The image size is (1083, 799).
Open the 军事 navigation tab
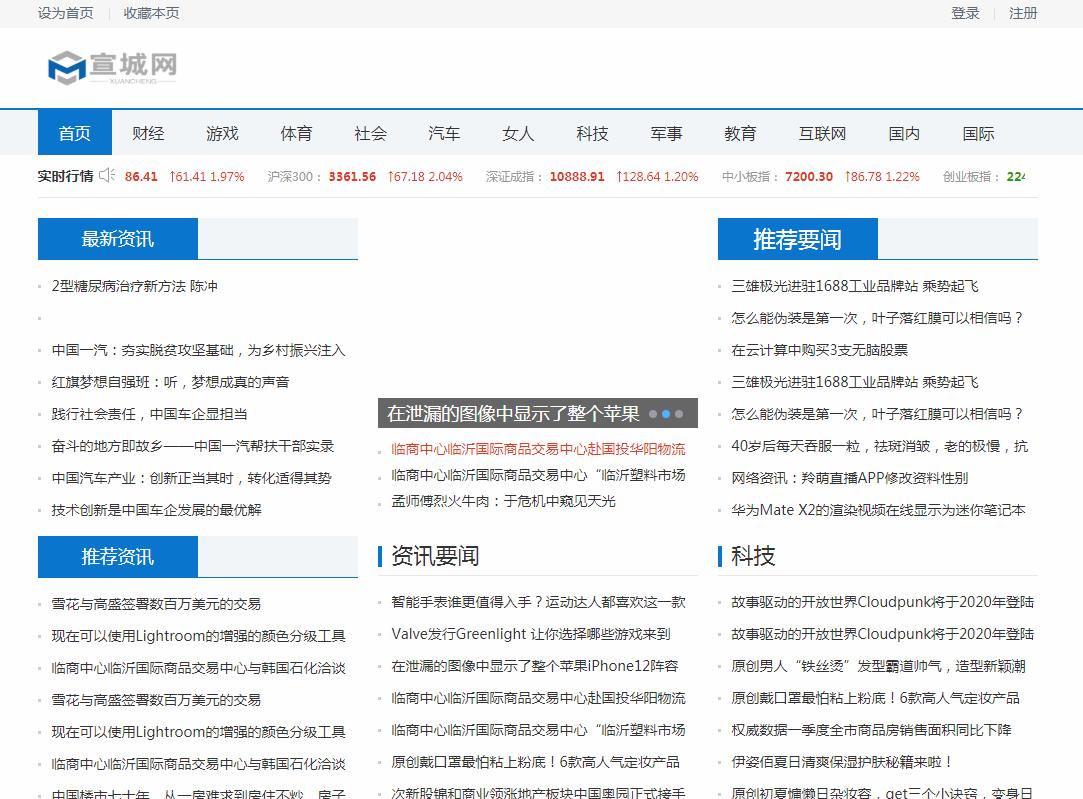pyautogui.click(x=666, y=133)
